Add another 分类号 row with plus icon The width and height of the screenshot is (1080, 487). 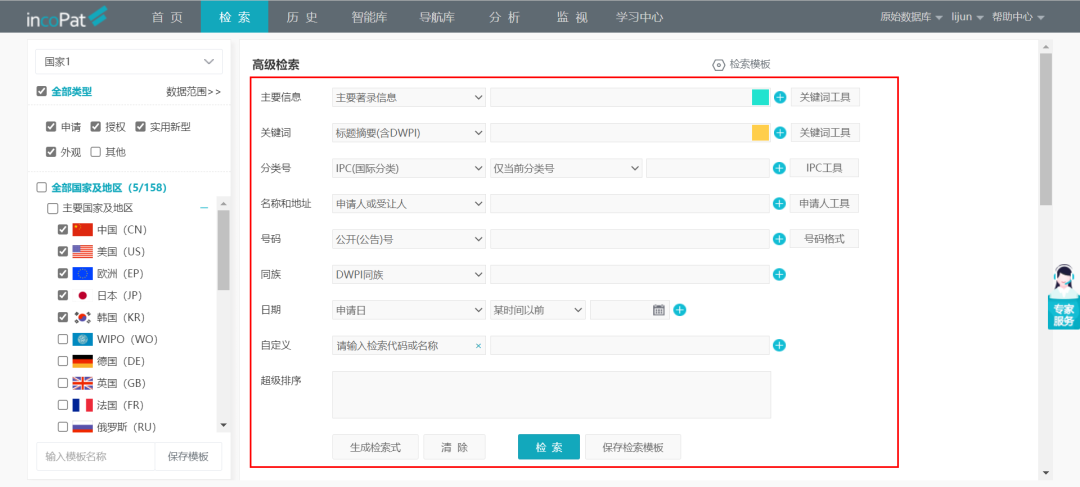(780, 168)
